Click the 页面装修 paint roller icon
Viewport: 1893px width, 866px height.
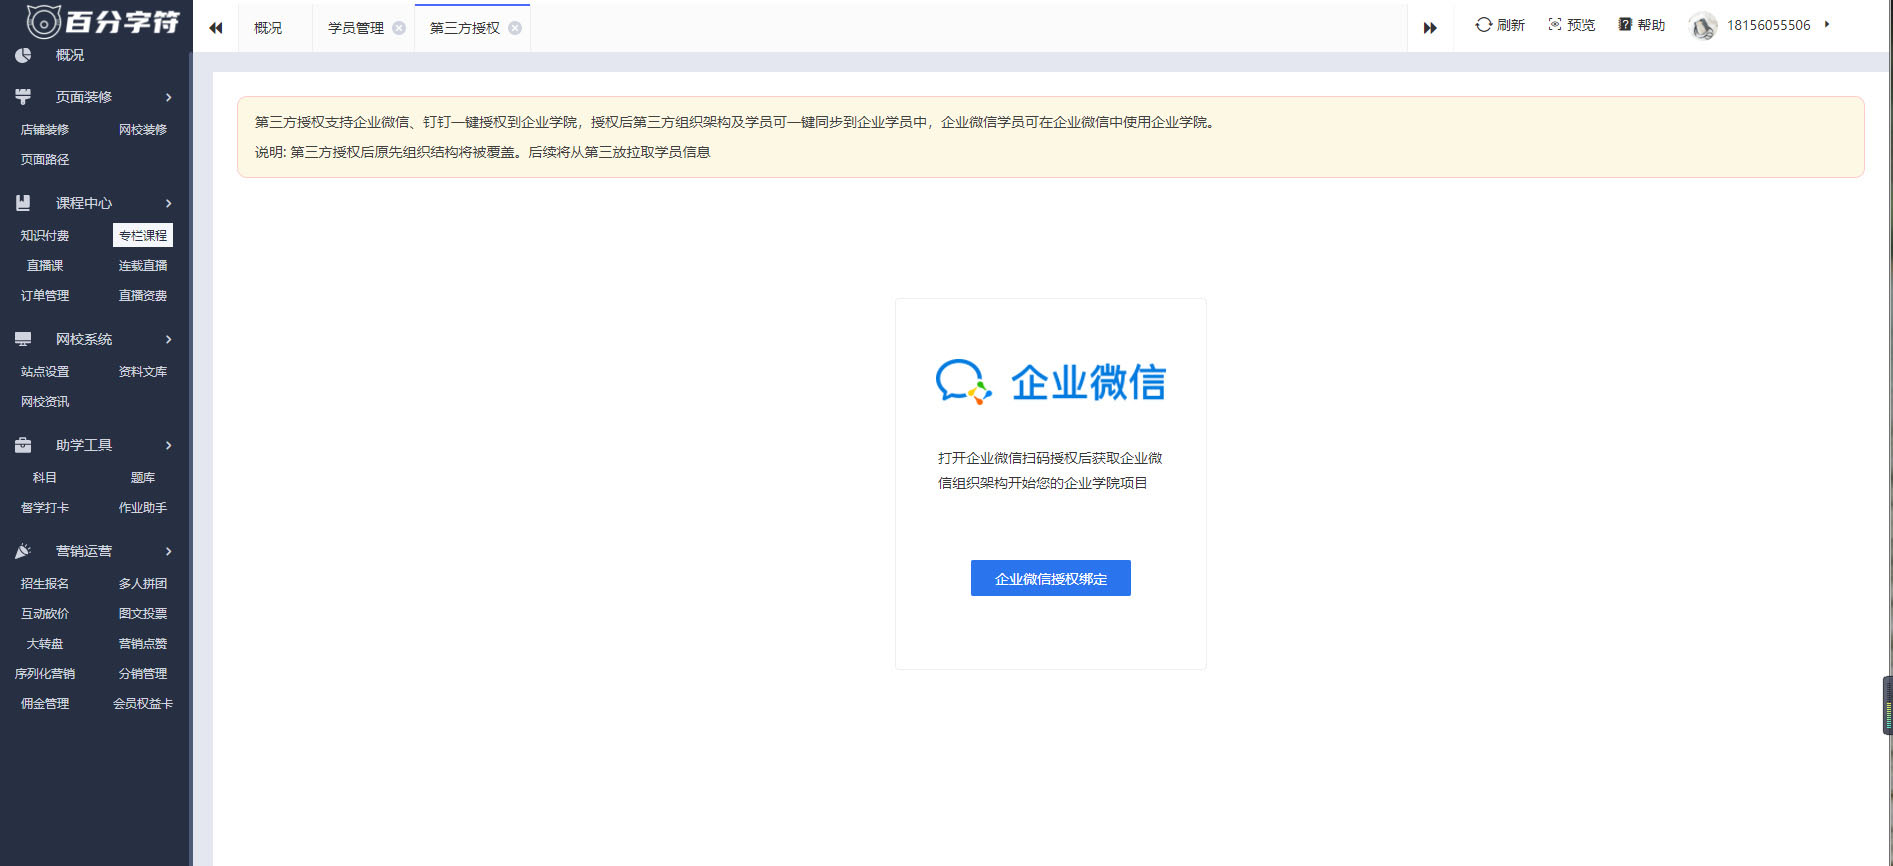[x=23, y=97]
